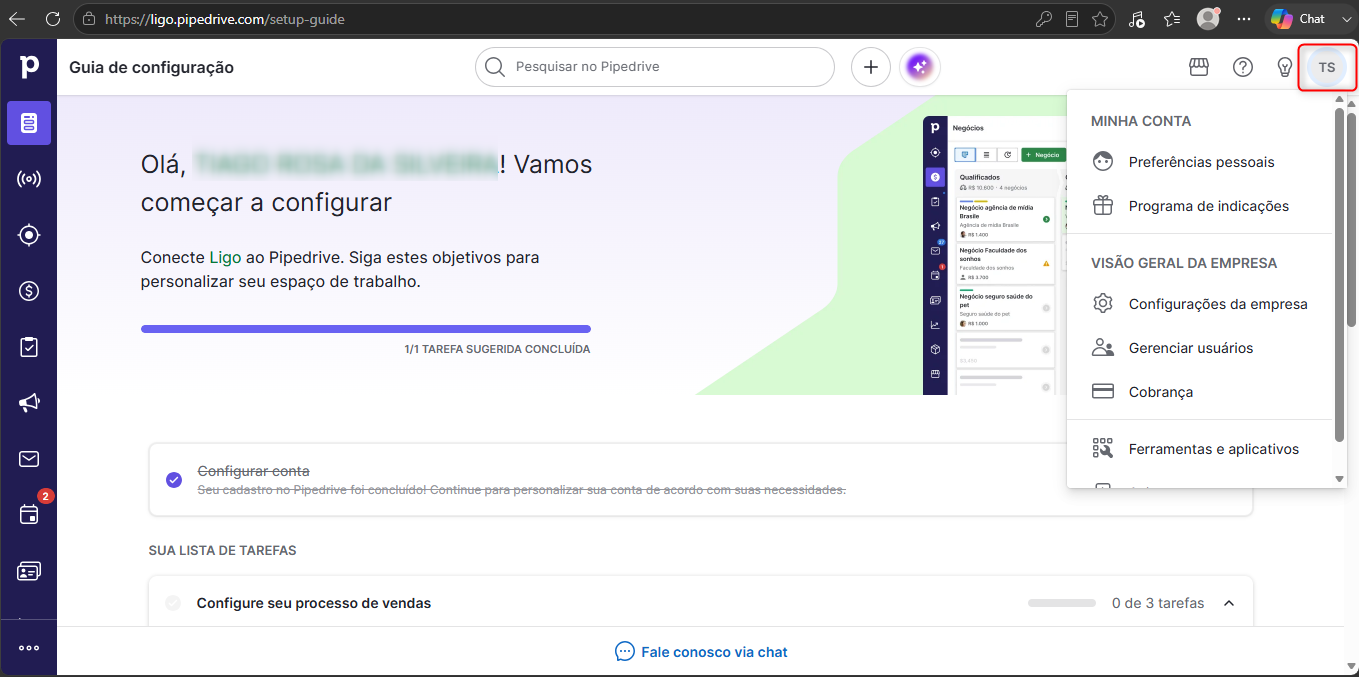Viewport: 1359px width, 677px height.
Task: Open the setup guide sidebar icon
Action: click(x=29, y=123)
